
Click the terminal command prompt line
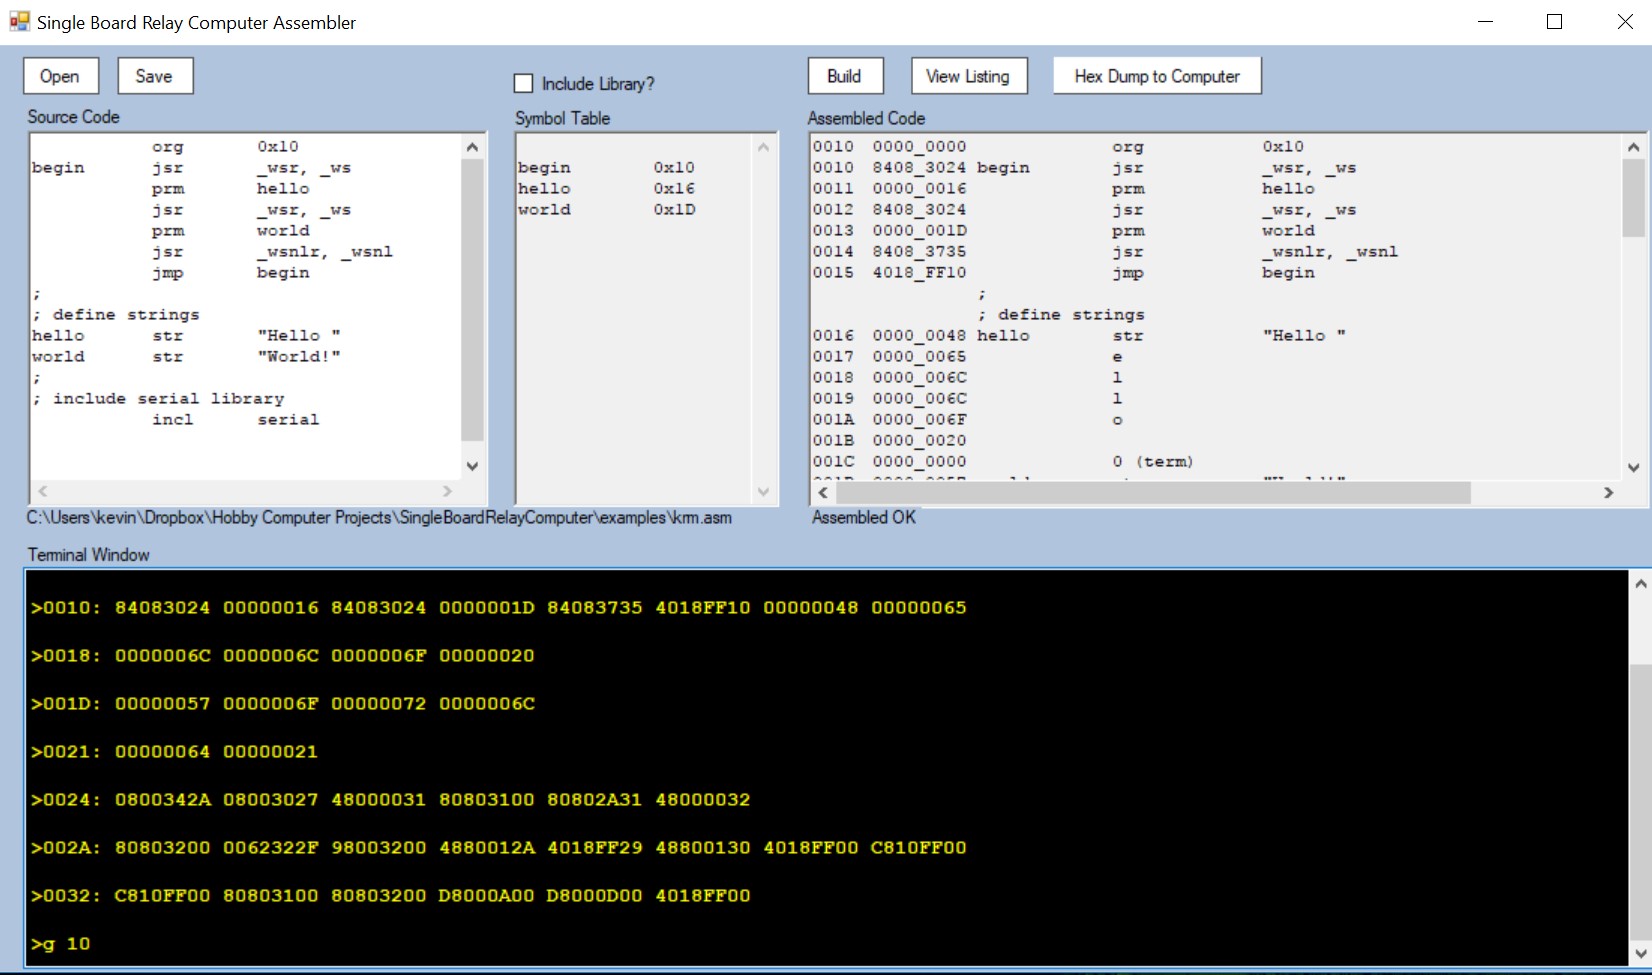(61, 943)
